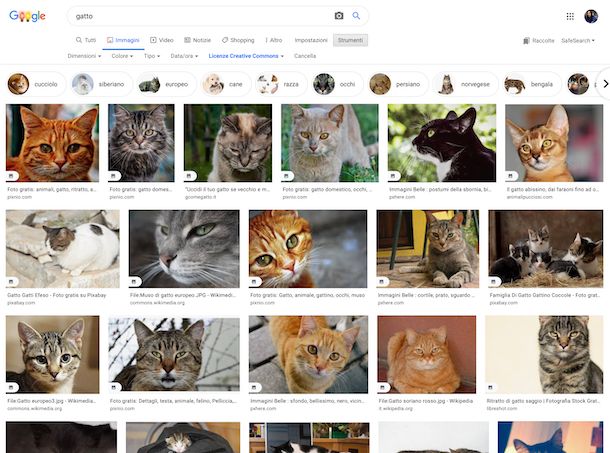Expand the Tipo filter dropdown
This screenshot has width=610, height=453.
coord(152,56)
